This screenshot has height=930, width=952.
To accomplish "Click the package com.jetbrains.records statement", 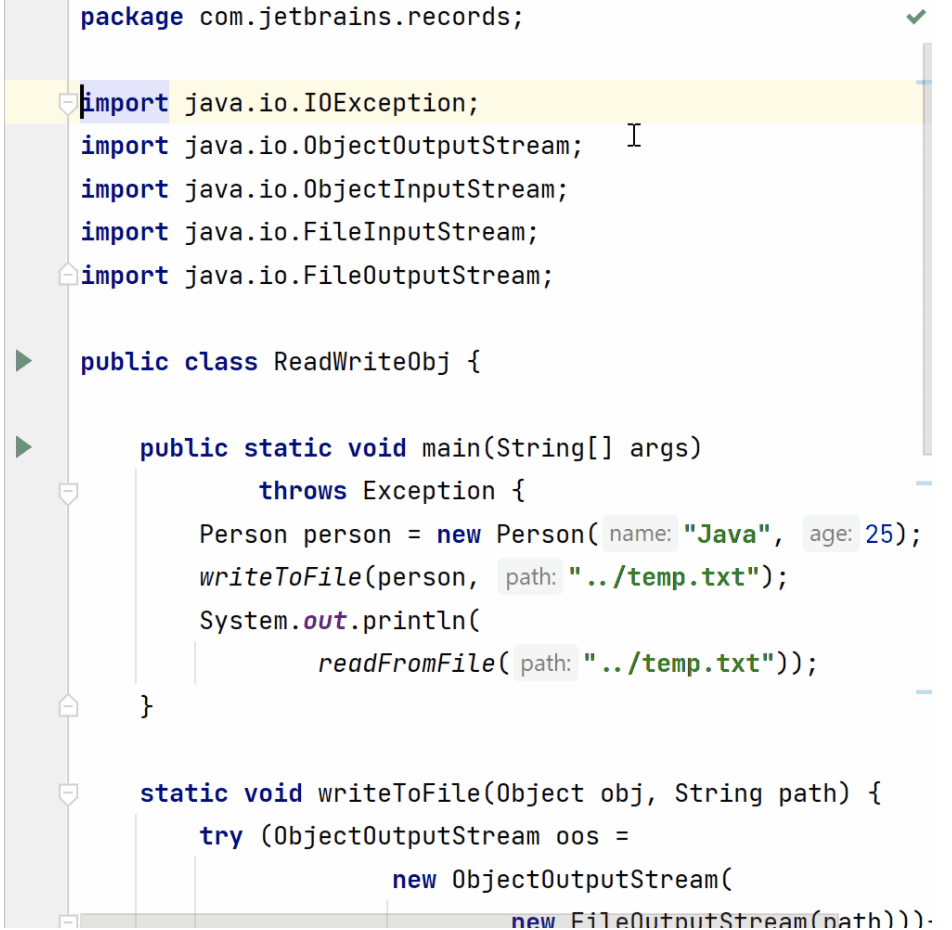I will coord(300,17).
